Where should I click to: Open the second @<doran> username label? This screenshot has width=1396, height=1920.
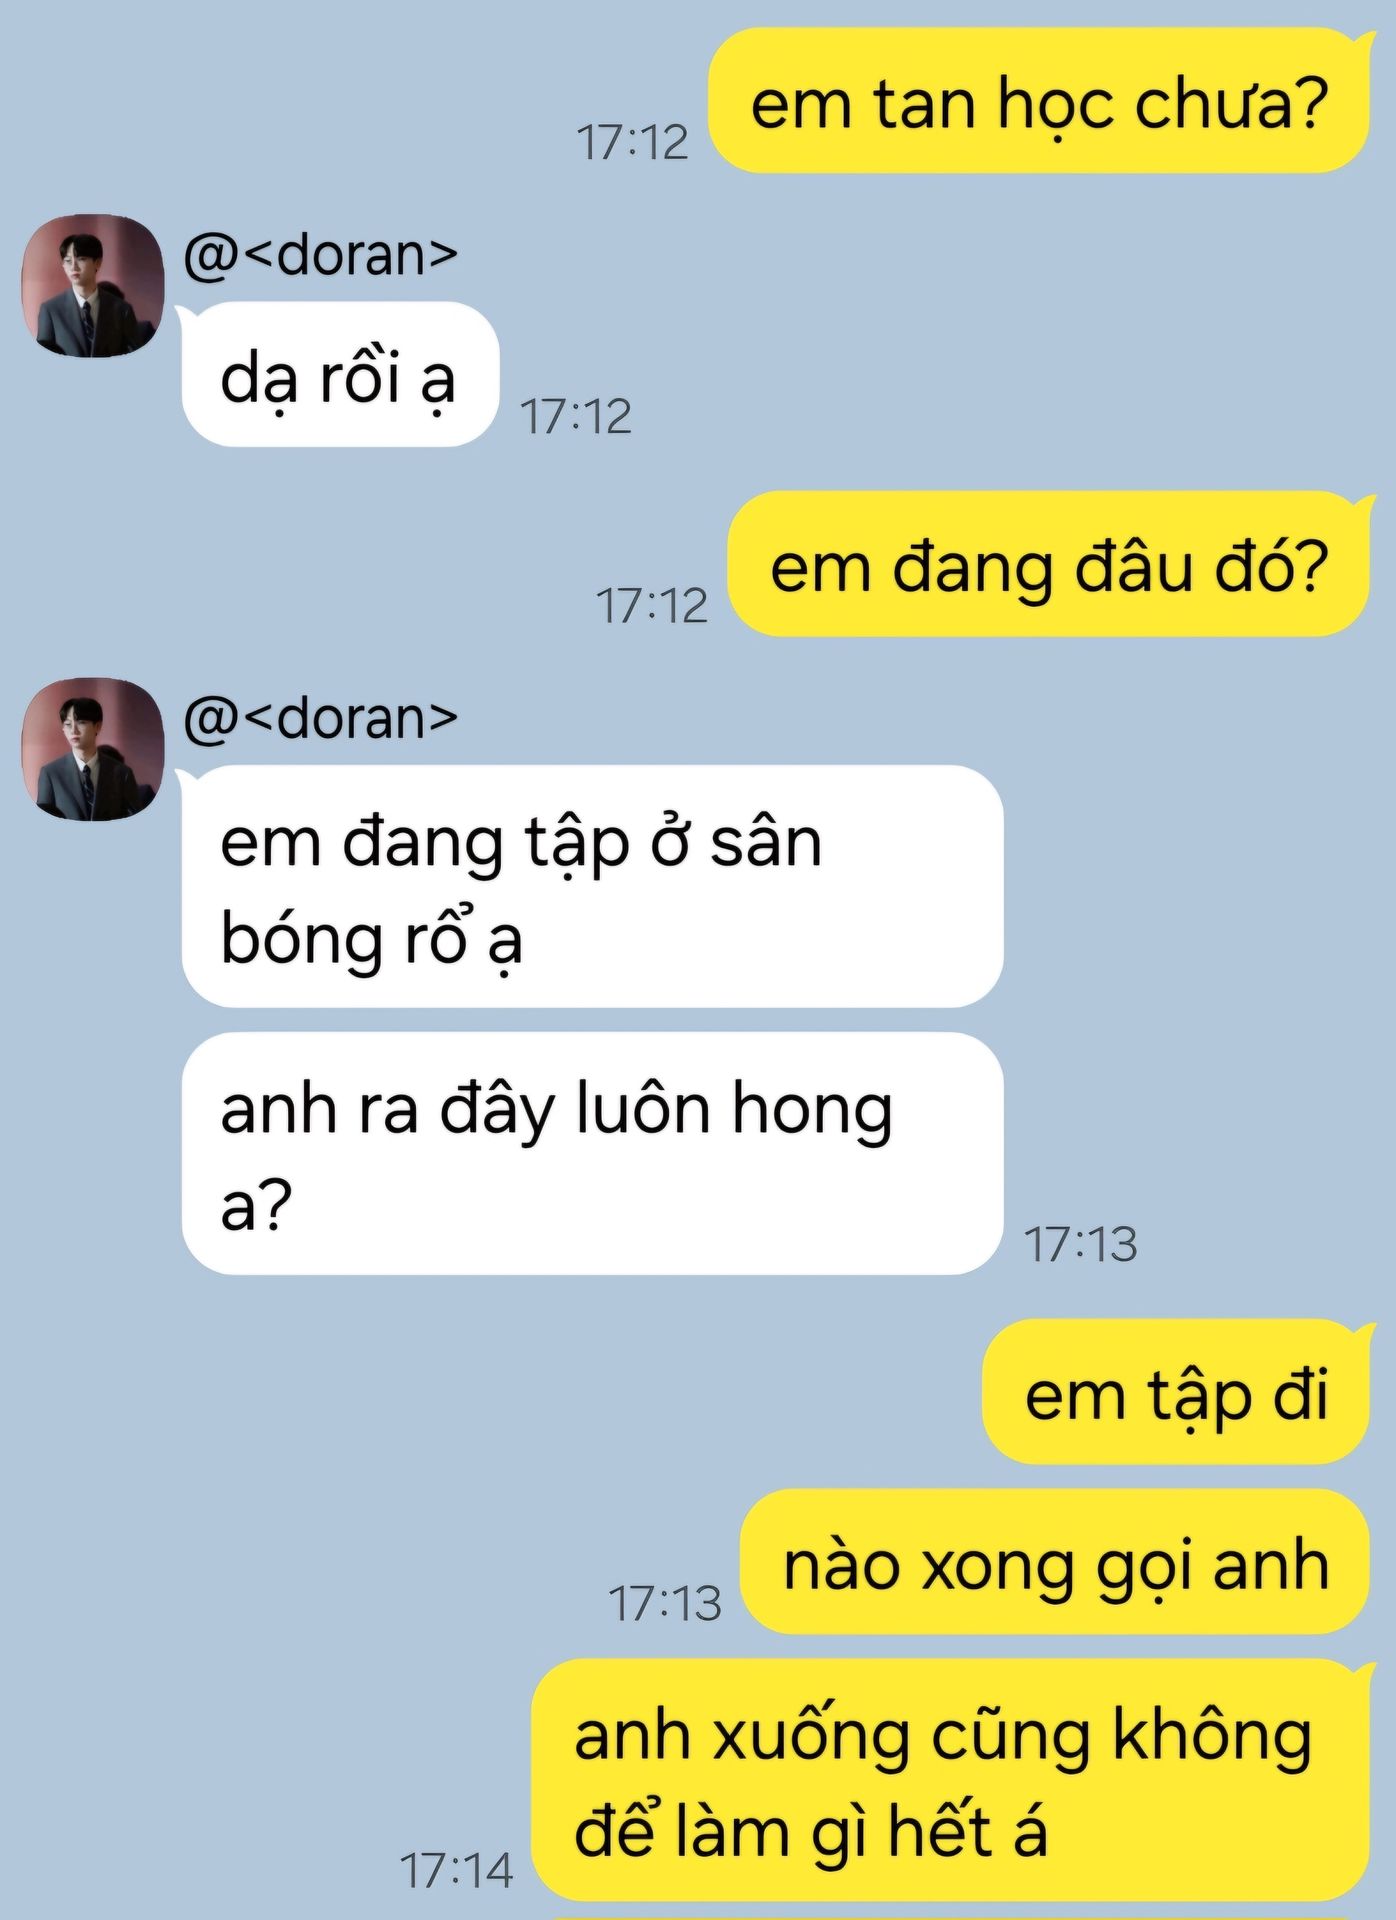[x=320, y=719]
